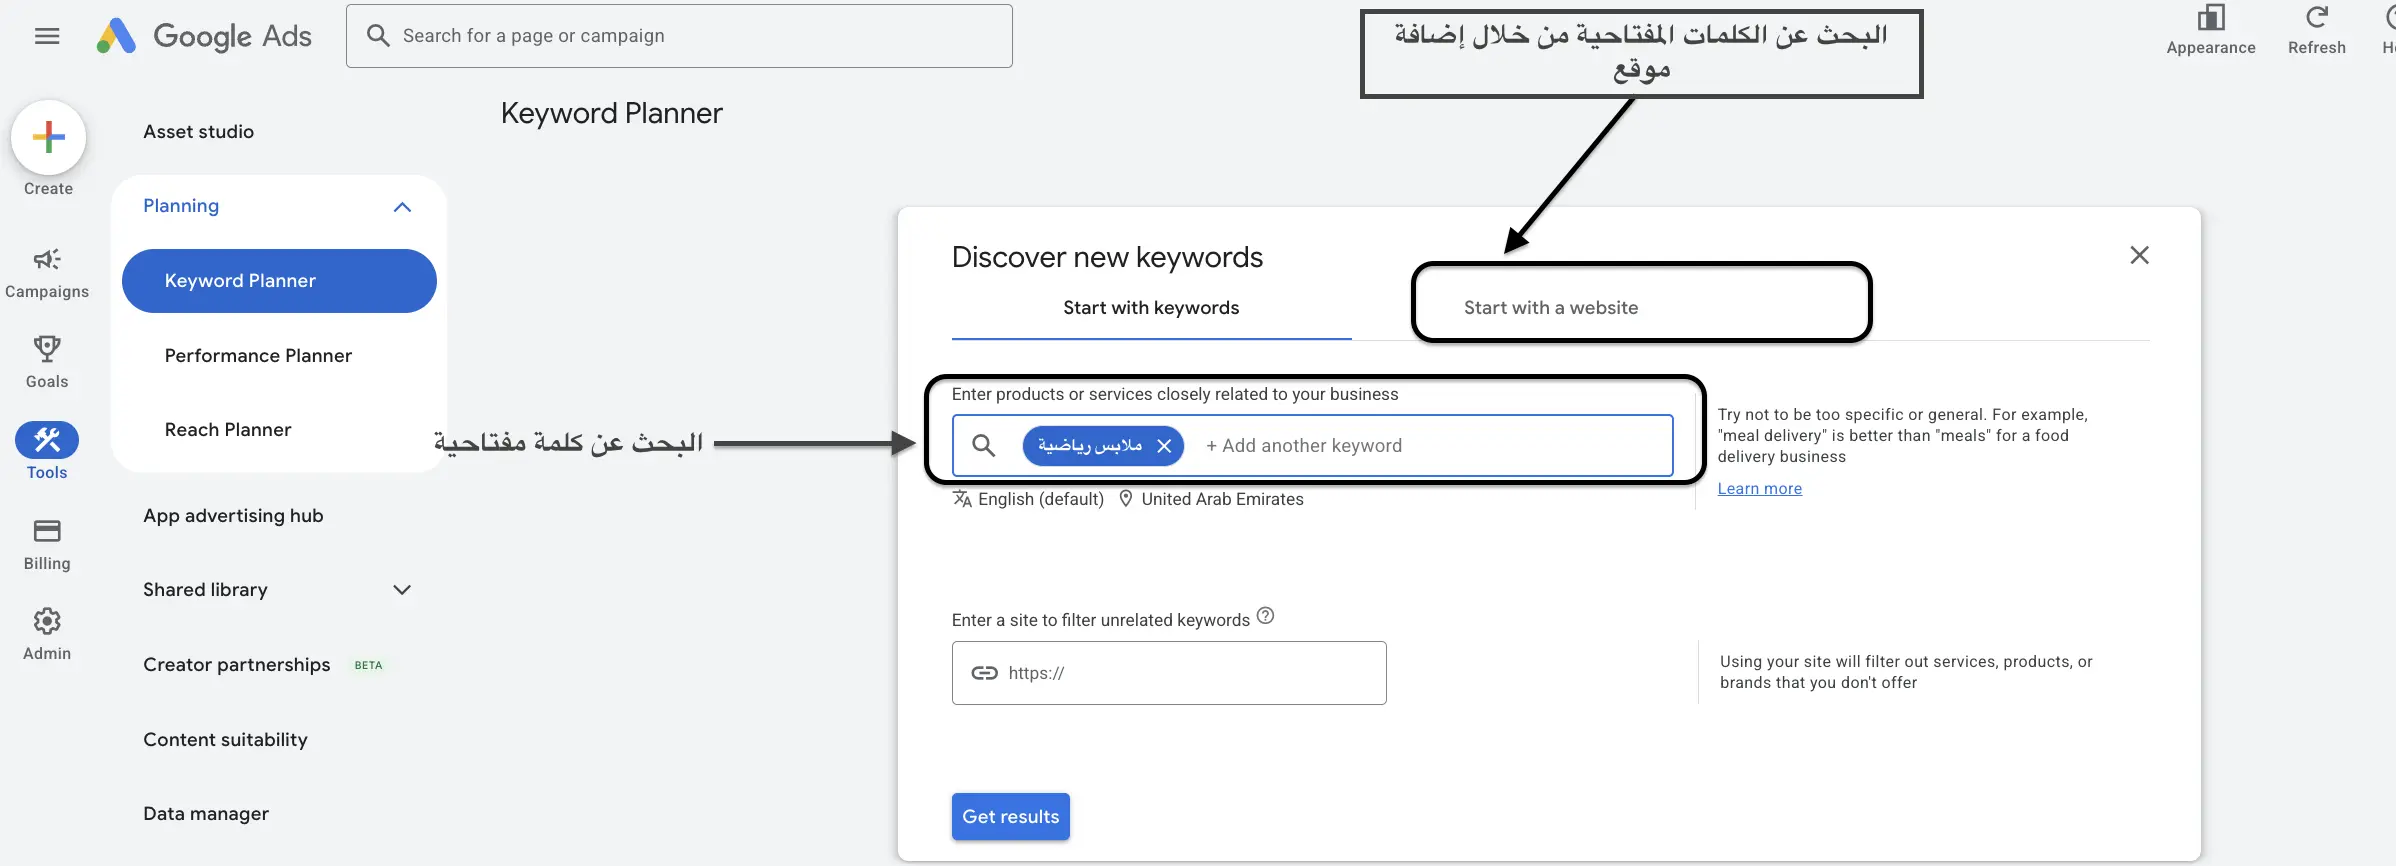Viewport: 2396px width, 866px height.
Task: Click the Create plus button
Action: tap(48, 137)
